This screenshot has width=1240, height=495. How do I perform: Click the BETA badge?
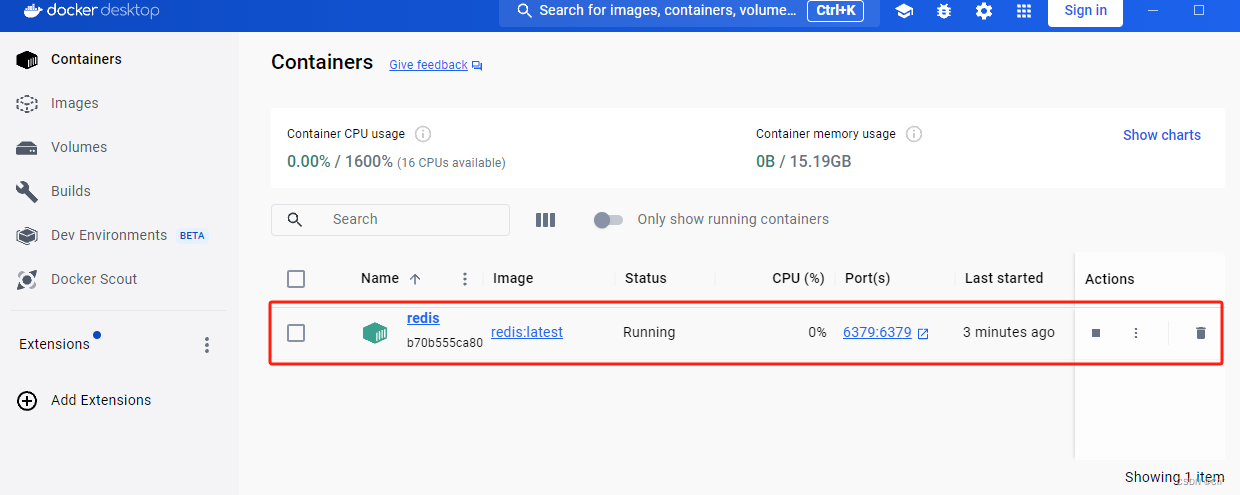[192, 236]
